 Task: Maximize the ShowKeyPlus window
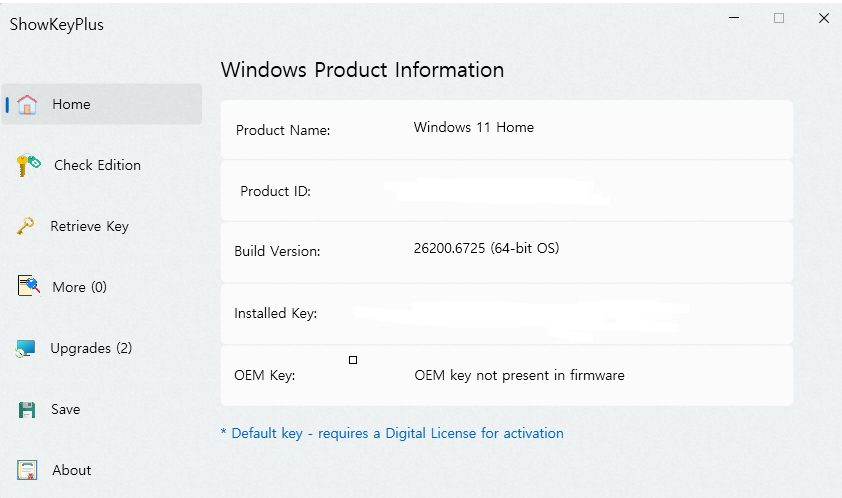tap(779, 18)
